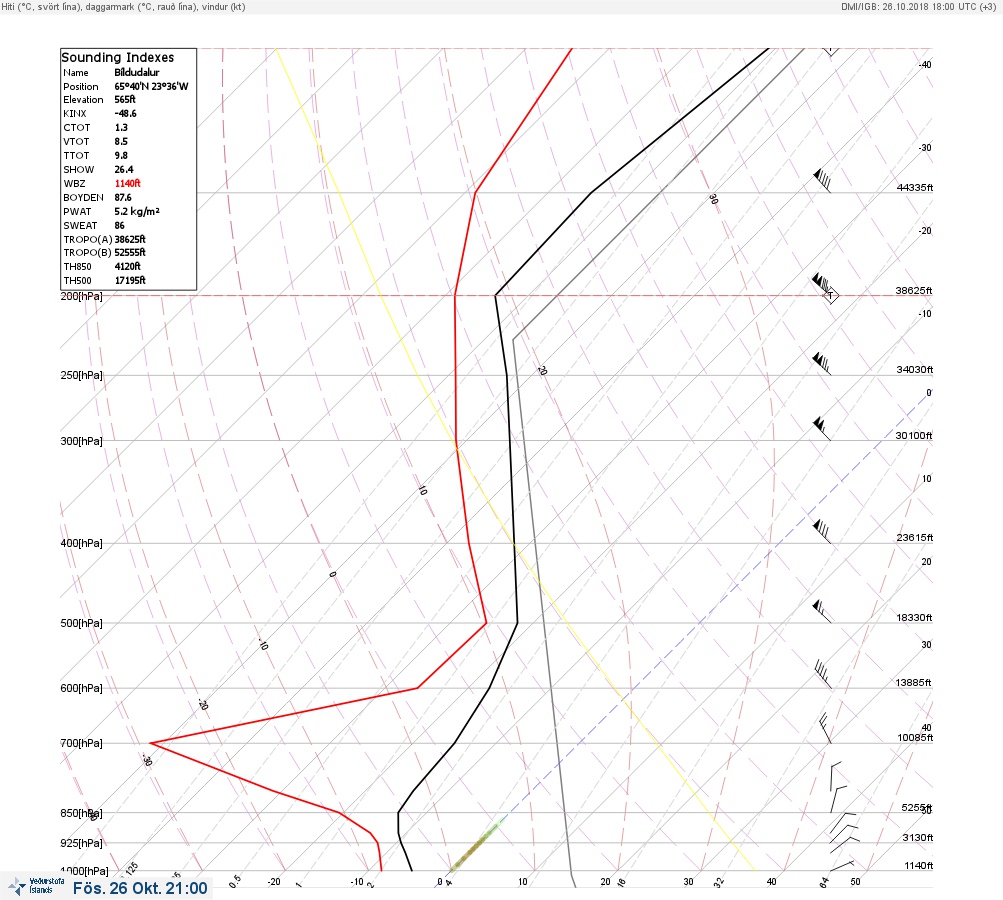Image resolution: width=1003 pixels, height=900 pixels.
Task: Click the 34030ft altitude label
Action: [915, 370]
